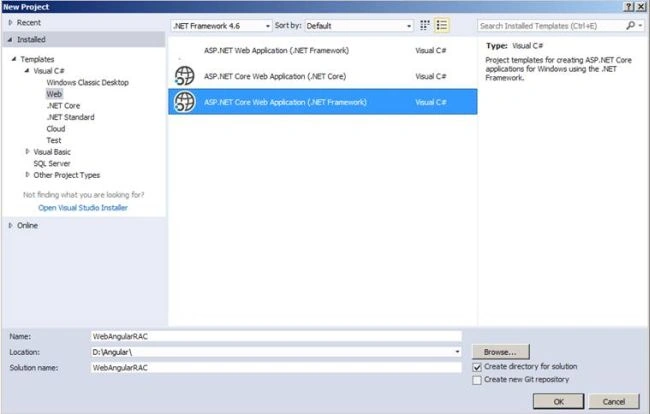This screenshot has width=650, height=414.
Task: Click the search magnifier icon
Action: (630, 26)
